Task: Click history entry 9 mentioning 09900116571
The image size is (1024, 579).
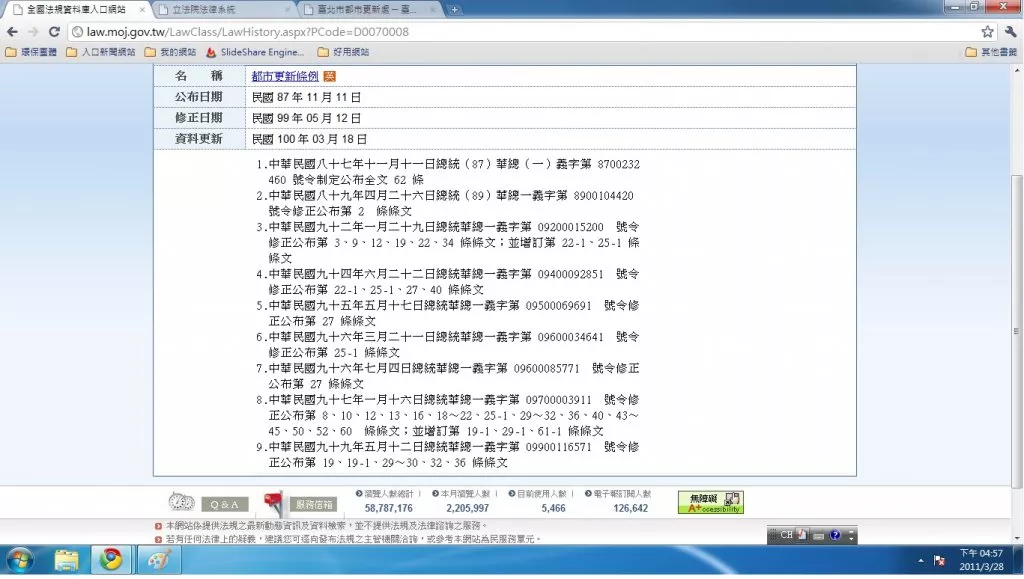Action: (448, 454)
